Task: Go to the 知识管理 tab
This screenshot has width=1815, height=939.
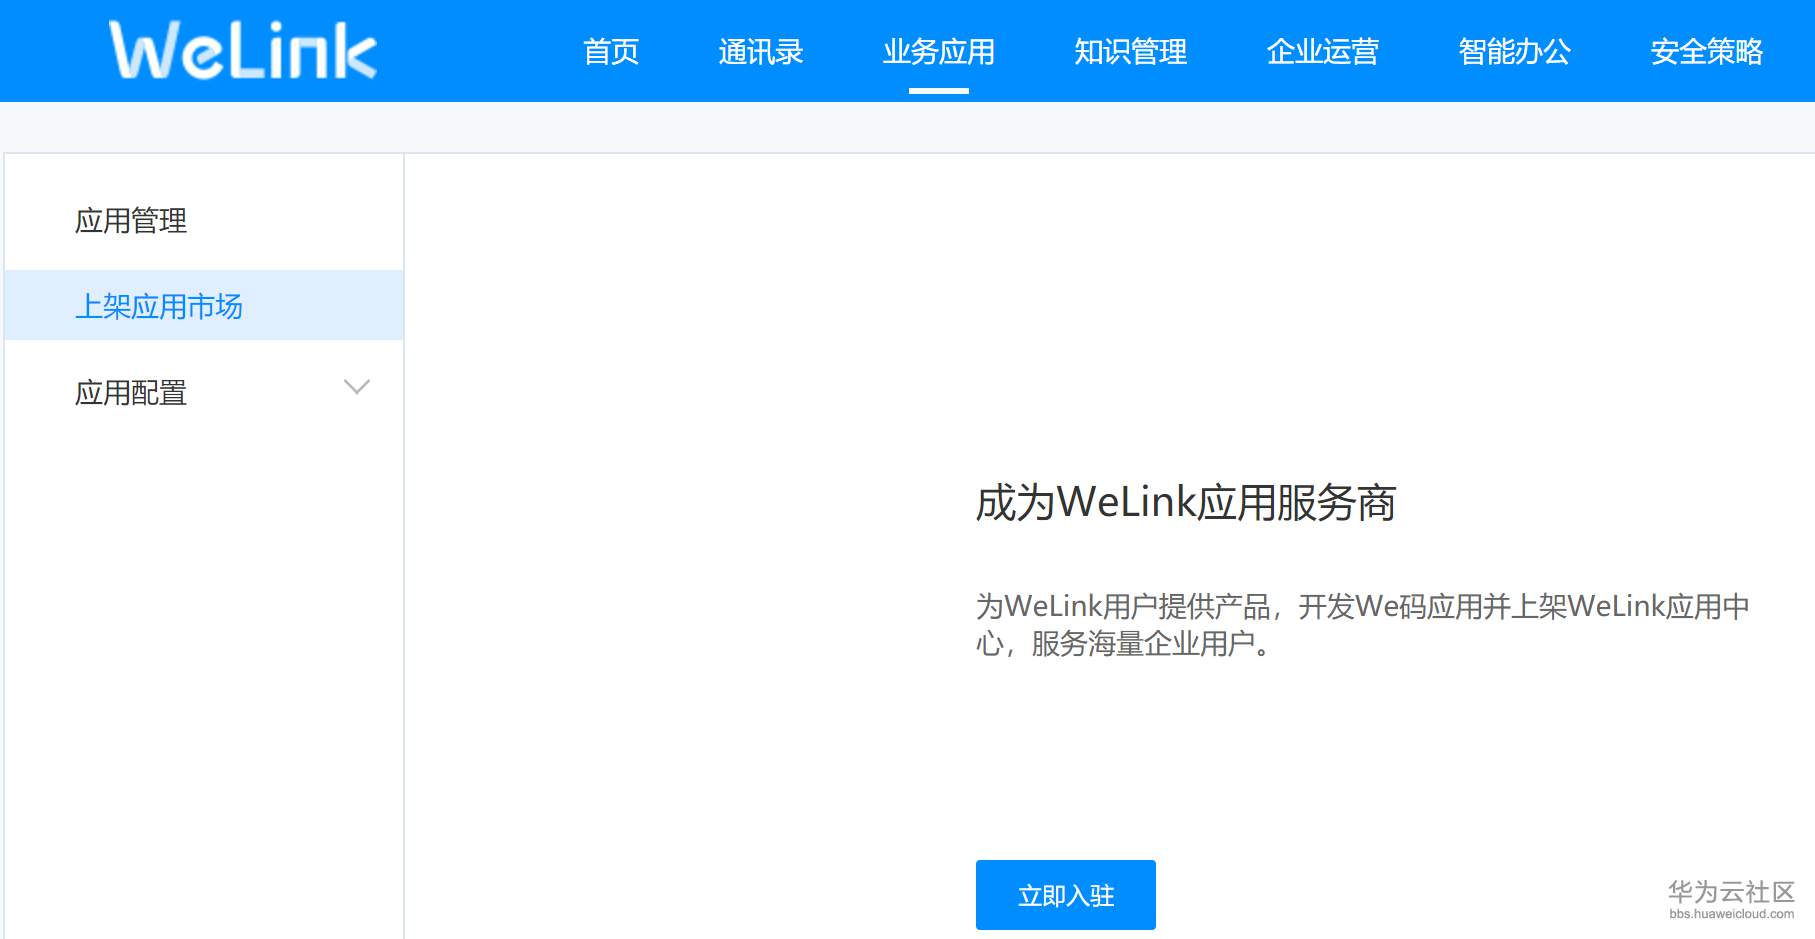Action: point(1131,51)
